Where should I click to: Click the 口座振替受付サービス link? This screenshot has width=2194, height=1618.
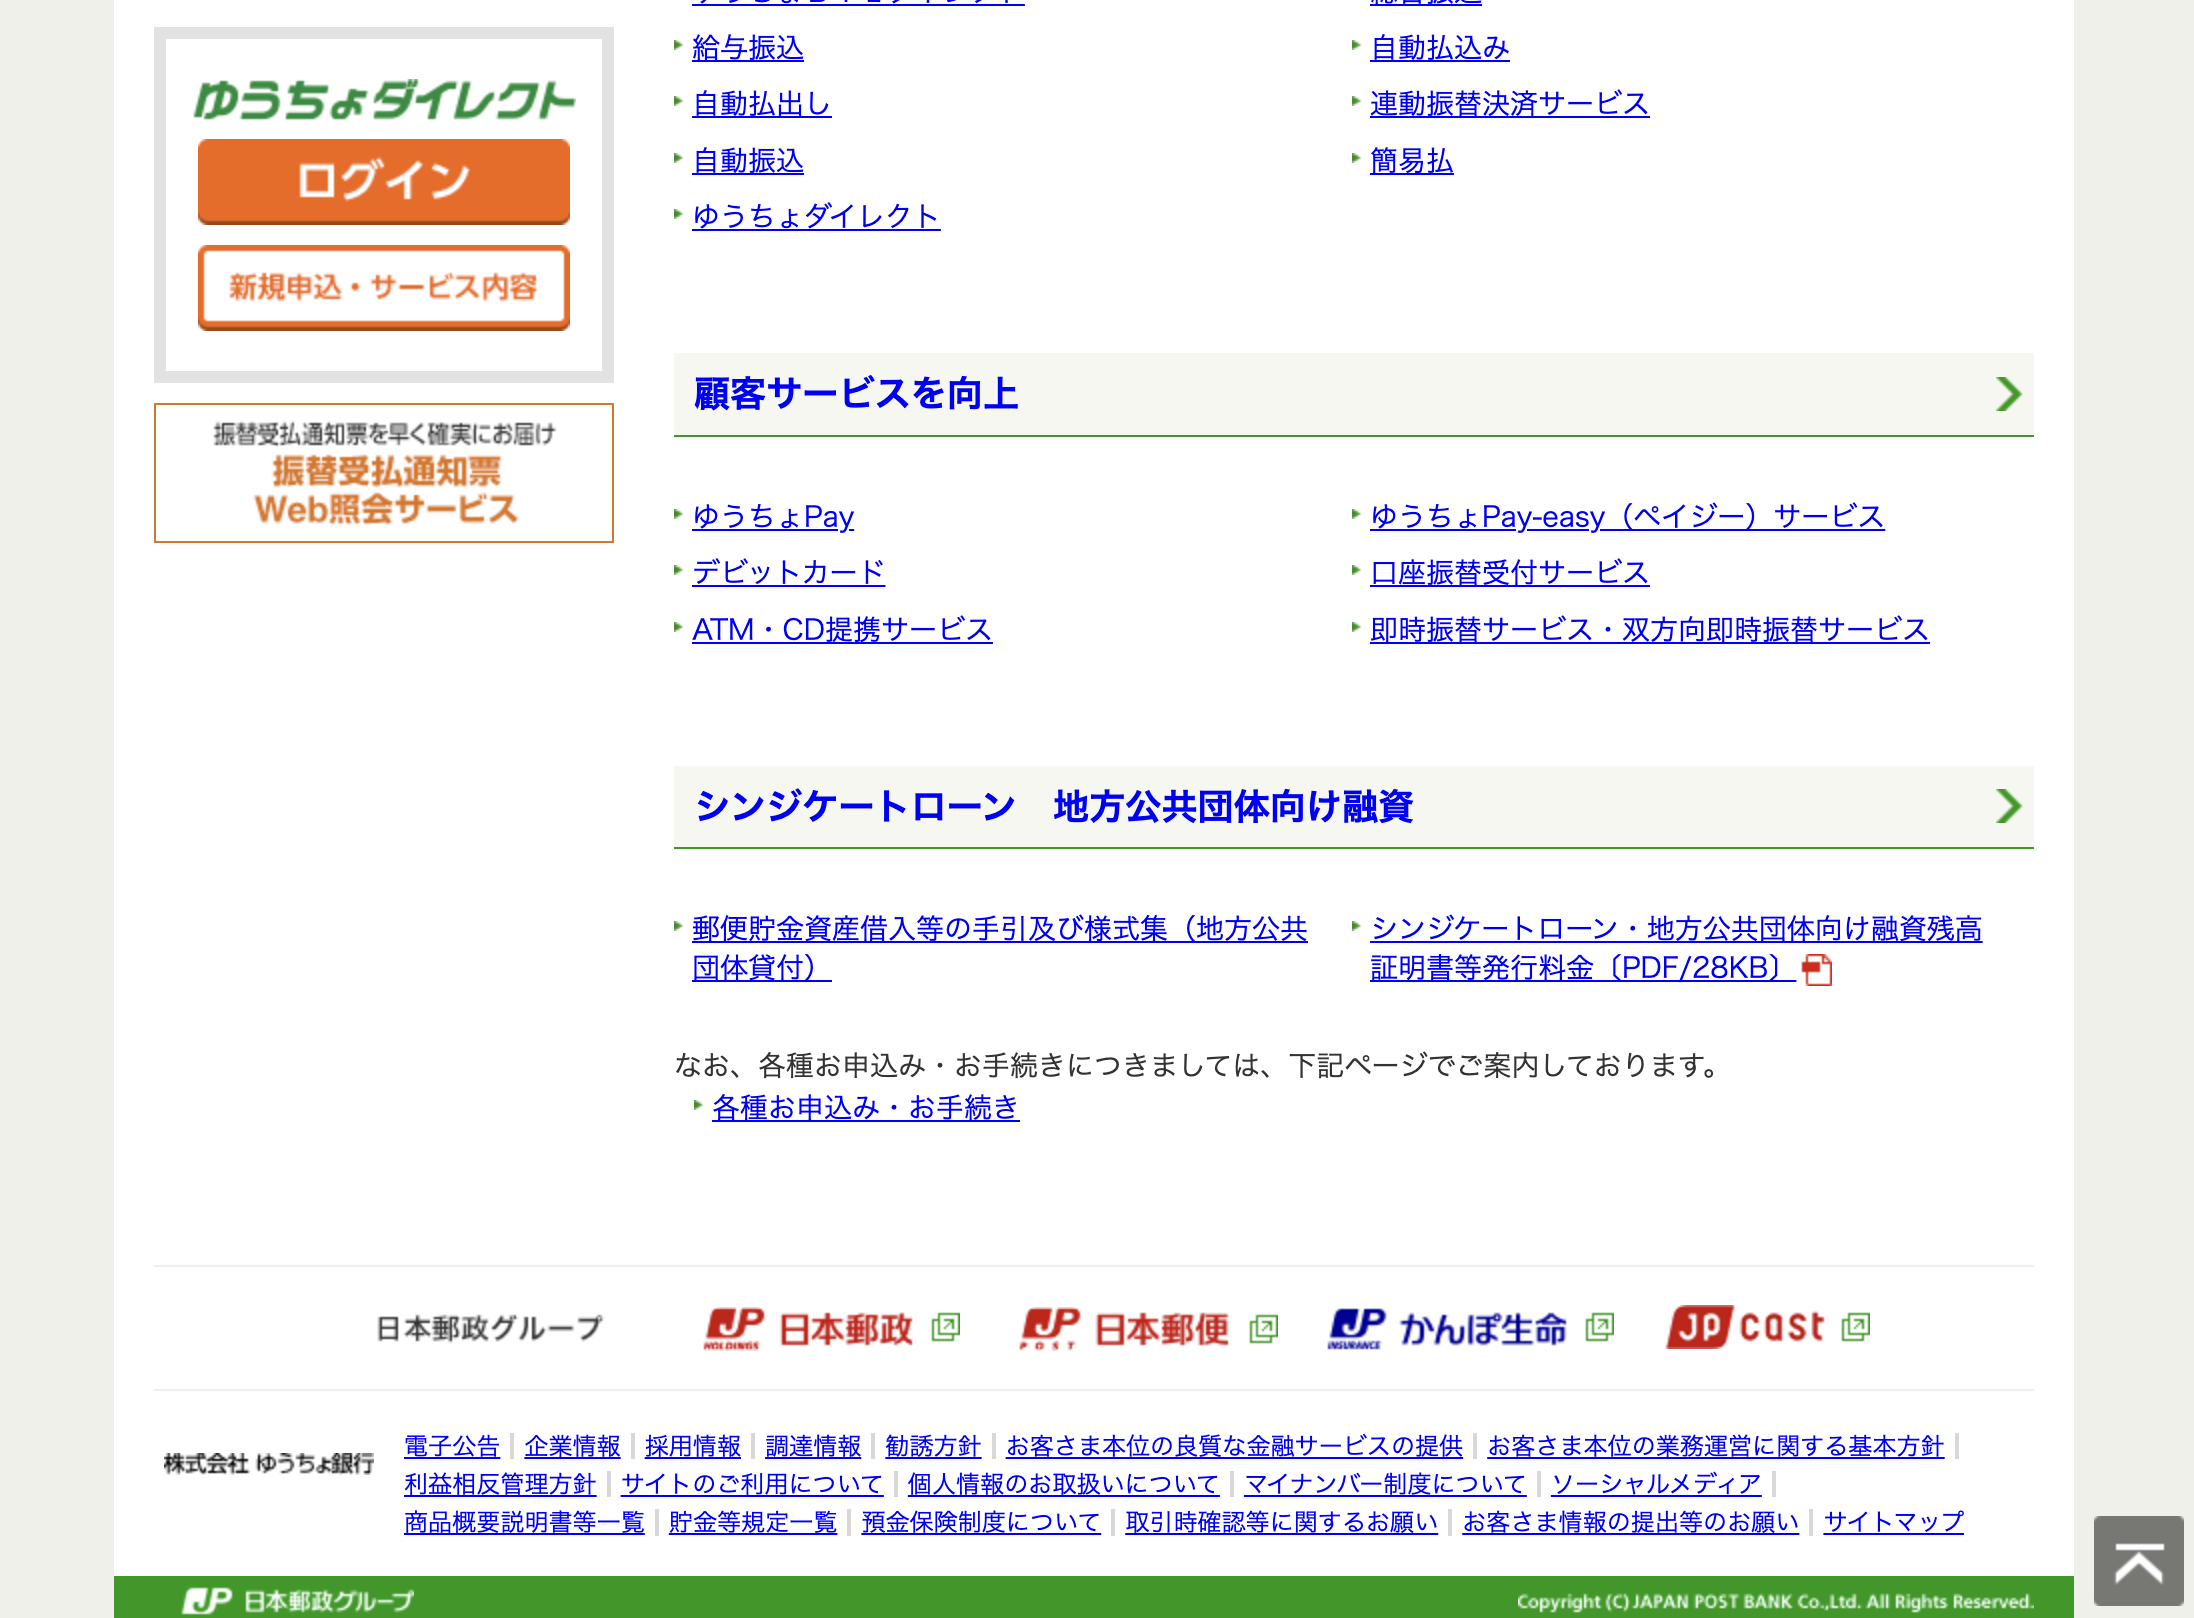pyautogui.click(x=1509, y=572)
